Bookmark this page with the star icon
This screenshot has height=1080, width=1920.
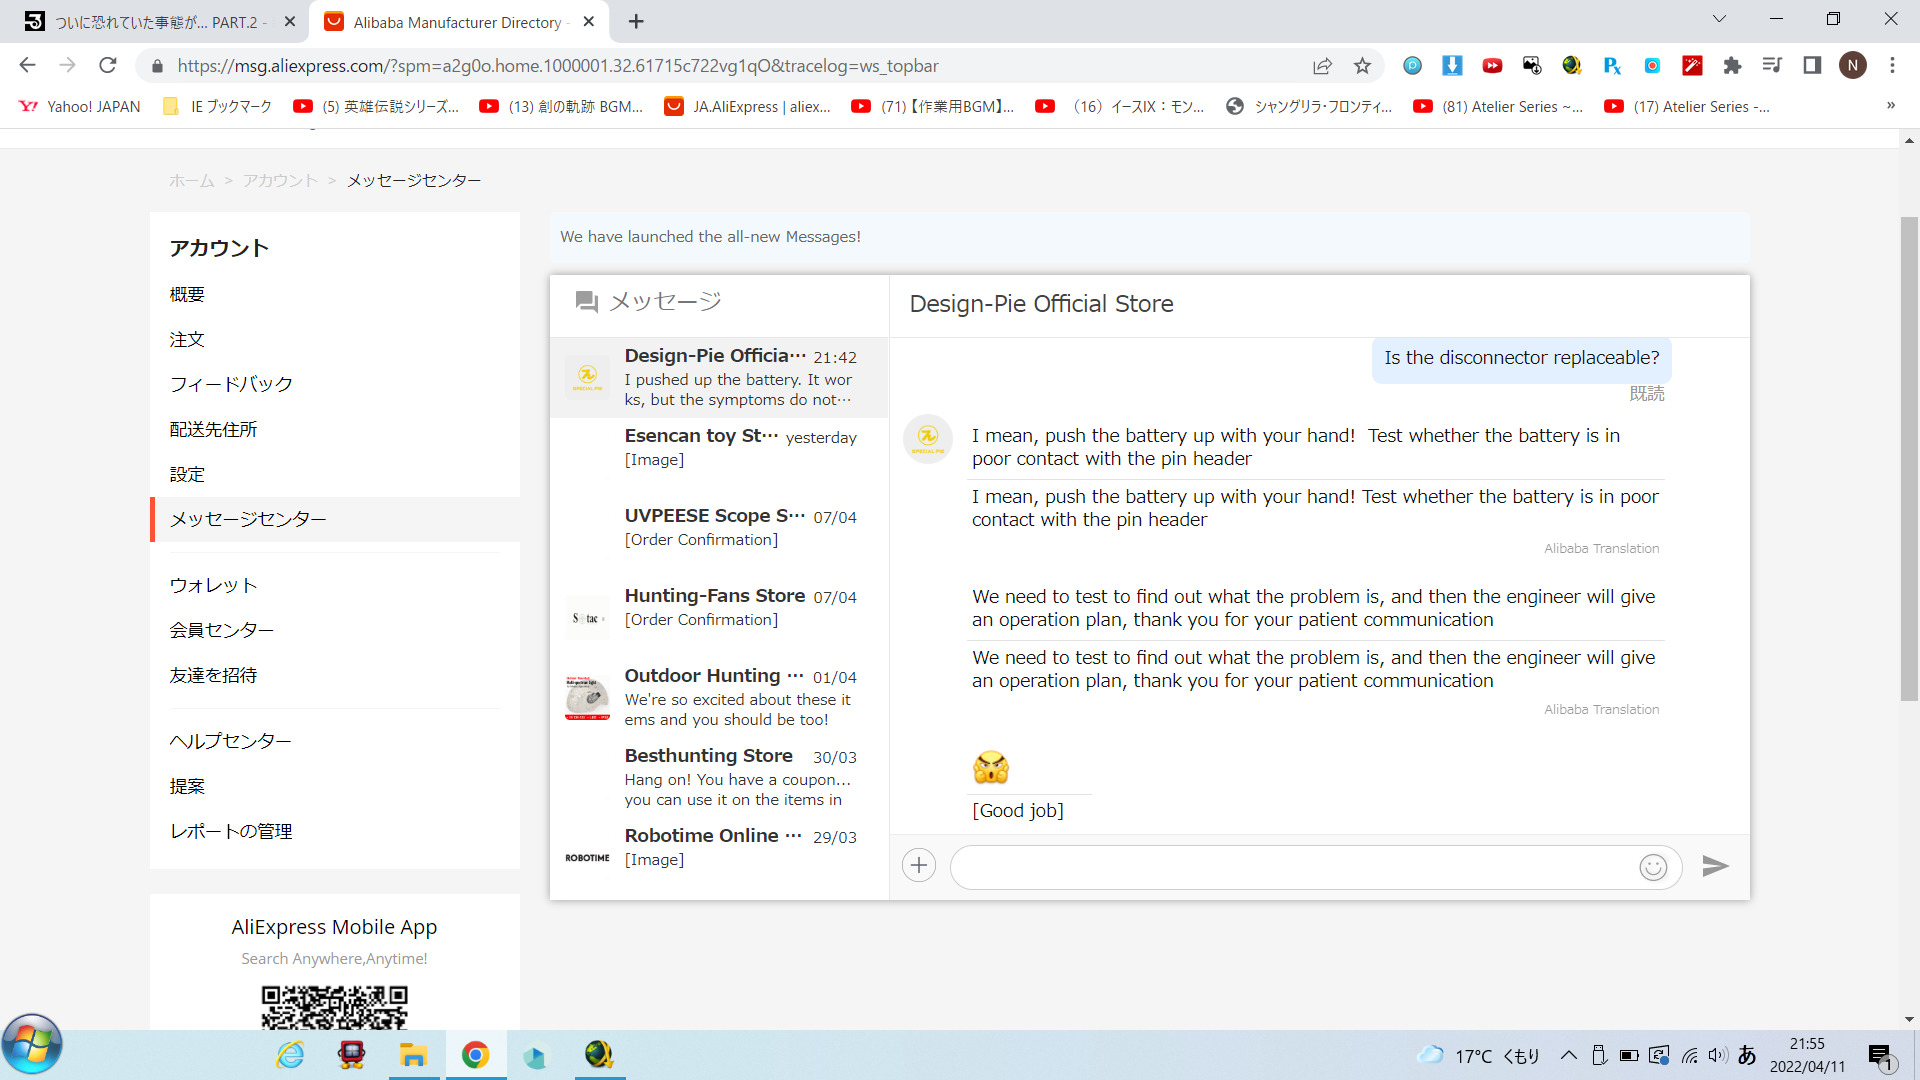point(1362,66)
